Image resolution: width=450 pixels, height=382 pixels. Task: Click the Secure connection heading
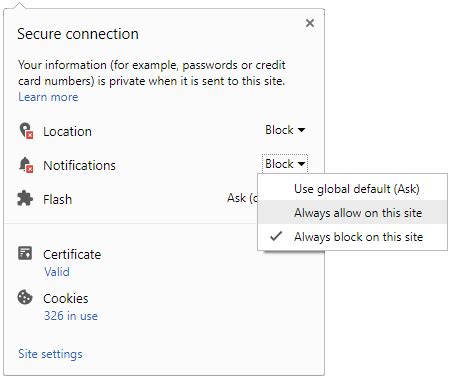[78, 34]
